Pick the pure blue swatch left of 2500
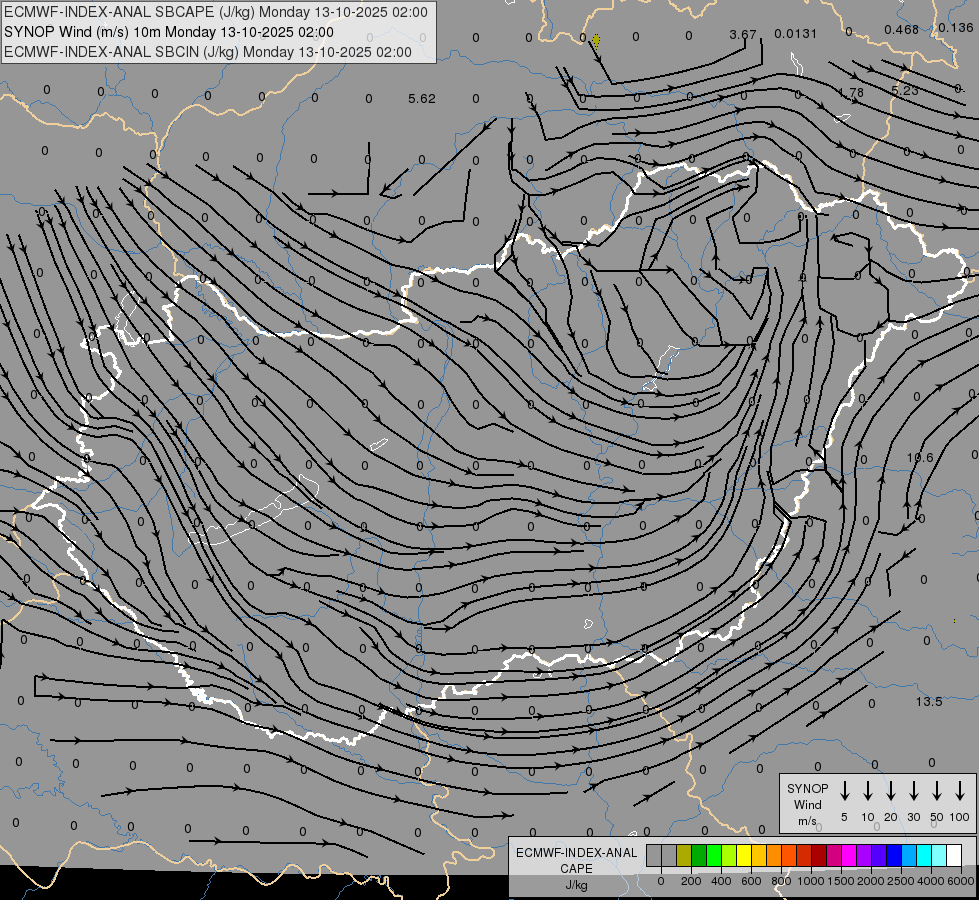 tap(893, 855)
